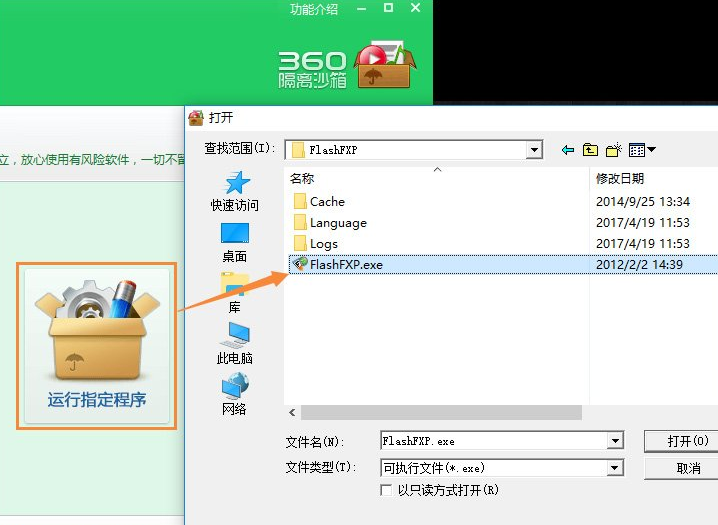Go back using the blue arrow icon
This screenshot has width=718, height=525.
pyautogui.click(x=568, y=150)
